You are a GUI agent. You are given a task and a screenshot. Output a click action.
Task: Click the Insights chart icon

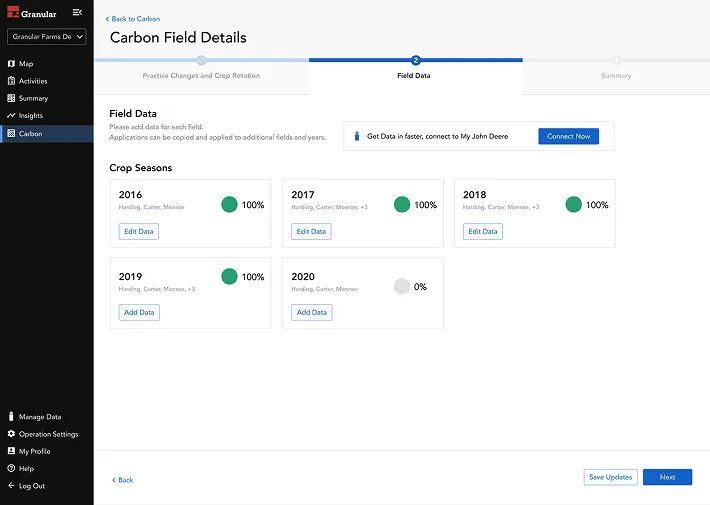tap(11, 115)
